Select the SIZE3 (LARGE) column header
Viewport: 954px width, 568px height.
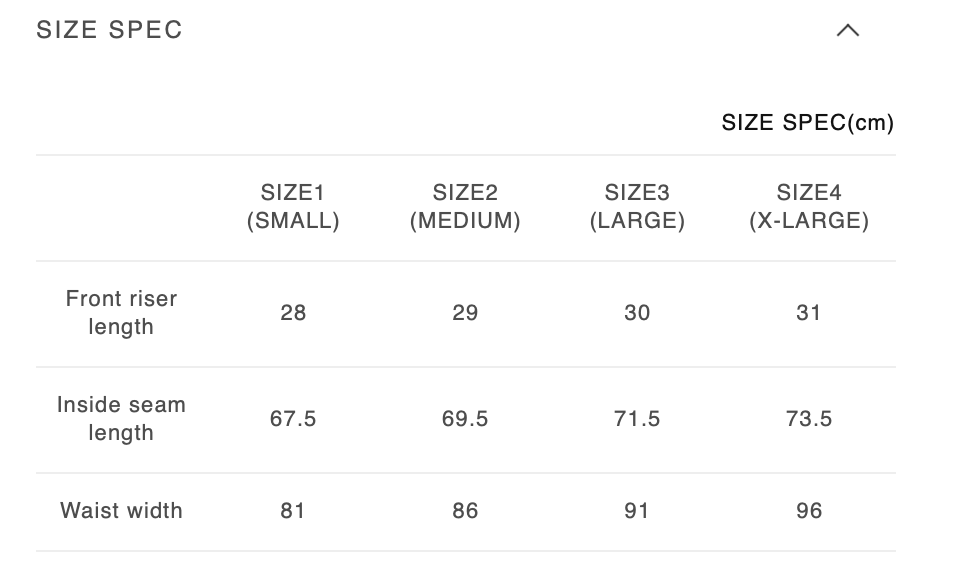(x=637, y=207)
